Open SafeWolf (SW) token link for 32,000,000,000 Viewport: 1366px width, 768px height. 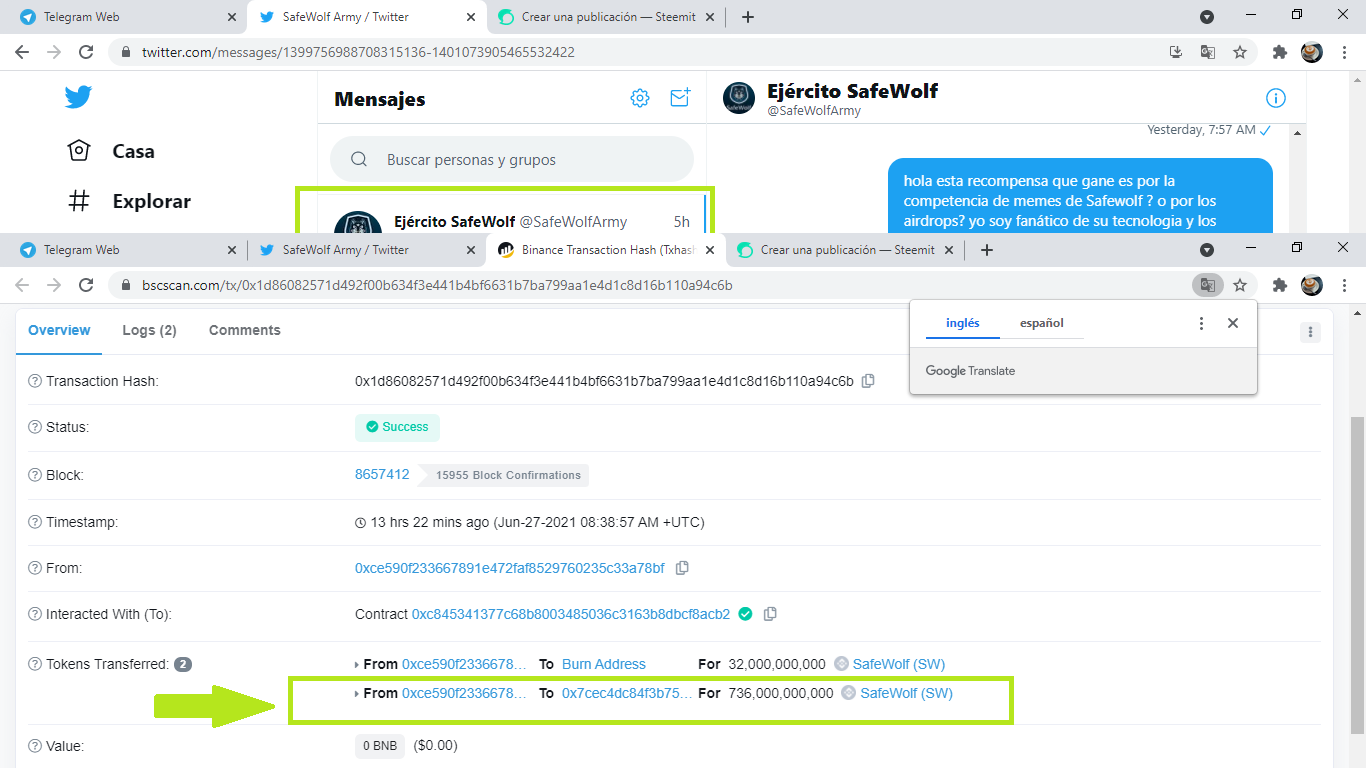(x=899, y=664)
